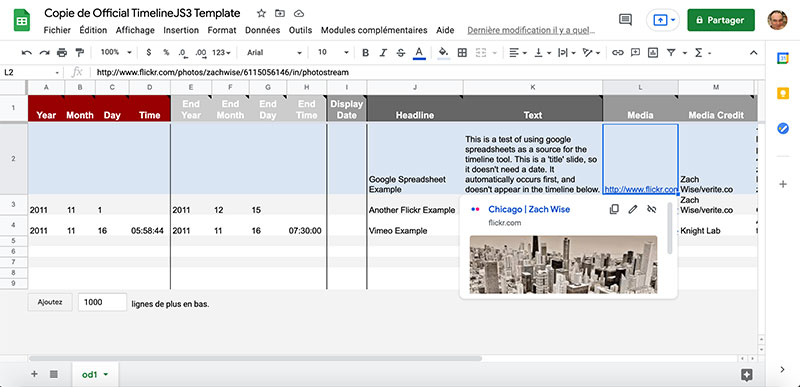Open text wrapping dropdown
800x387 pixels.
point(567,53)
